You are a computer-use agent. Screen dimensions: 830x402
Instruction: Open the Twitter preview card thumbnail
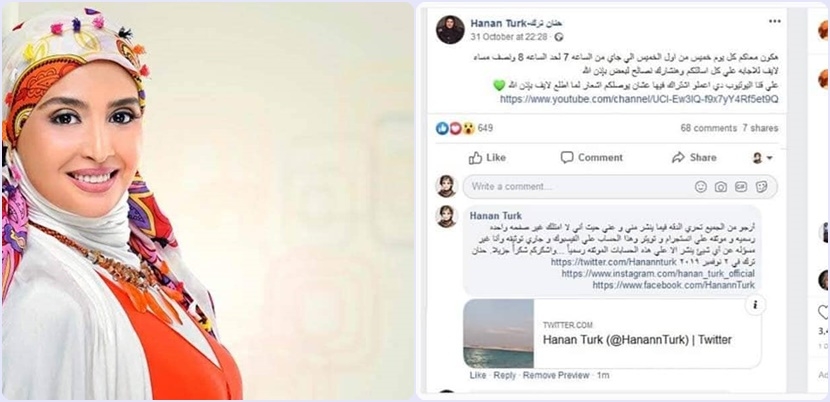498,333
